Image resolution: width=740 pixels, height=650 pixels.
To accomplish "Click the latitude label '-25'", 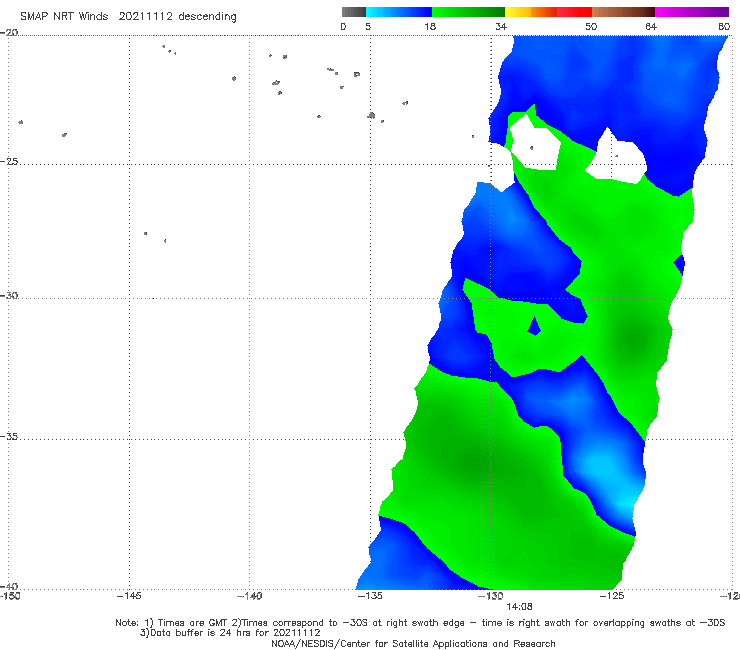I will 9,161.
